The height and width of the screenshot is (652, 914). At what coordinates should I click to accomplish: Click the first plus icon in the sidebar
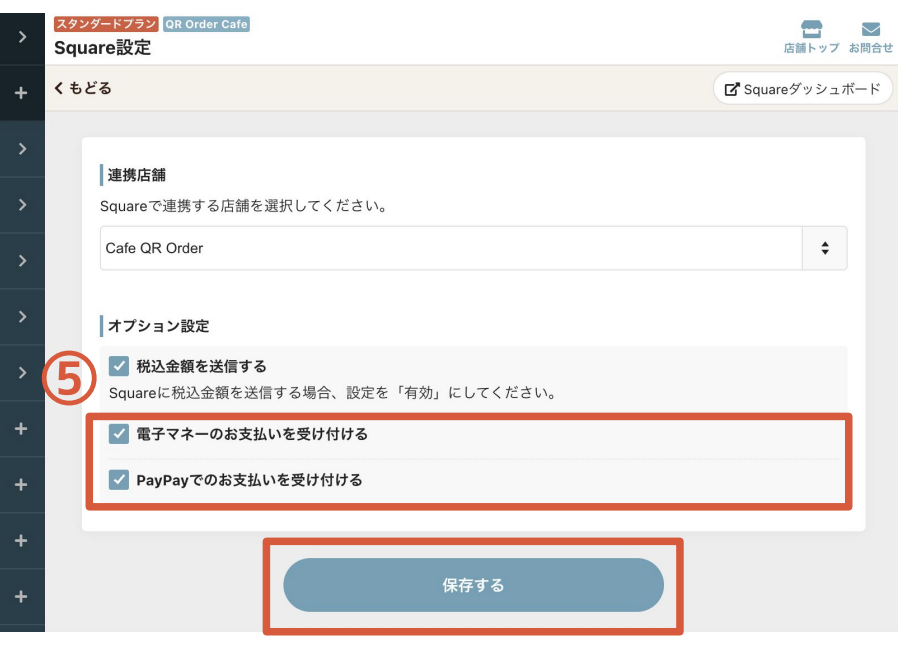22,93
